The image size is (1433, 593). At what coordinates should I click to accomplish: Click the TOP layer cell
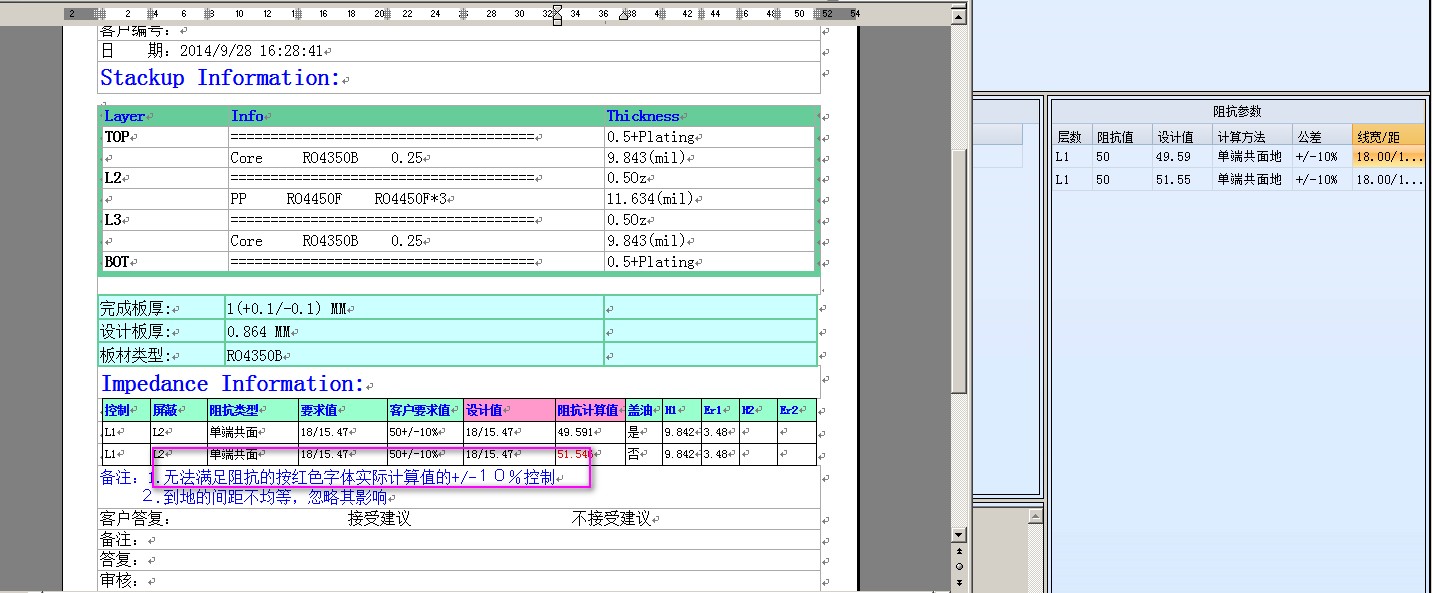coord(165,137)
